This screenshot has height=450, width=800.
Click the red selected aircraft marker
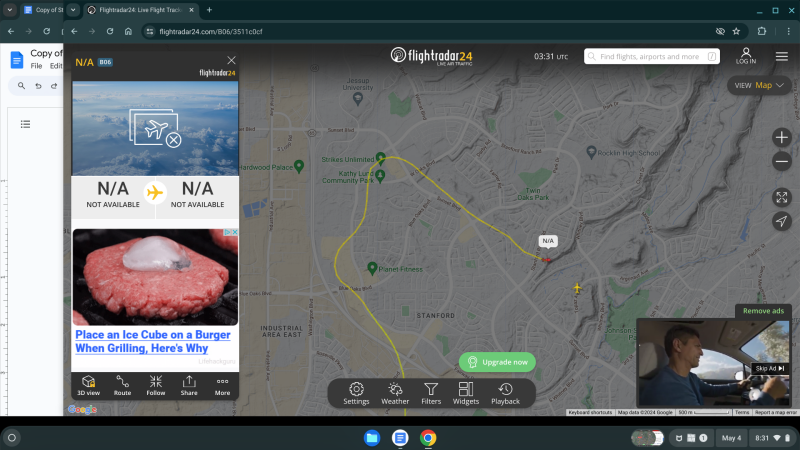point(546,260)
